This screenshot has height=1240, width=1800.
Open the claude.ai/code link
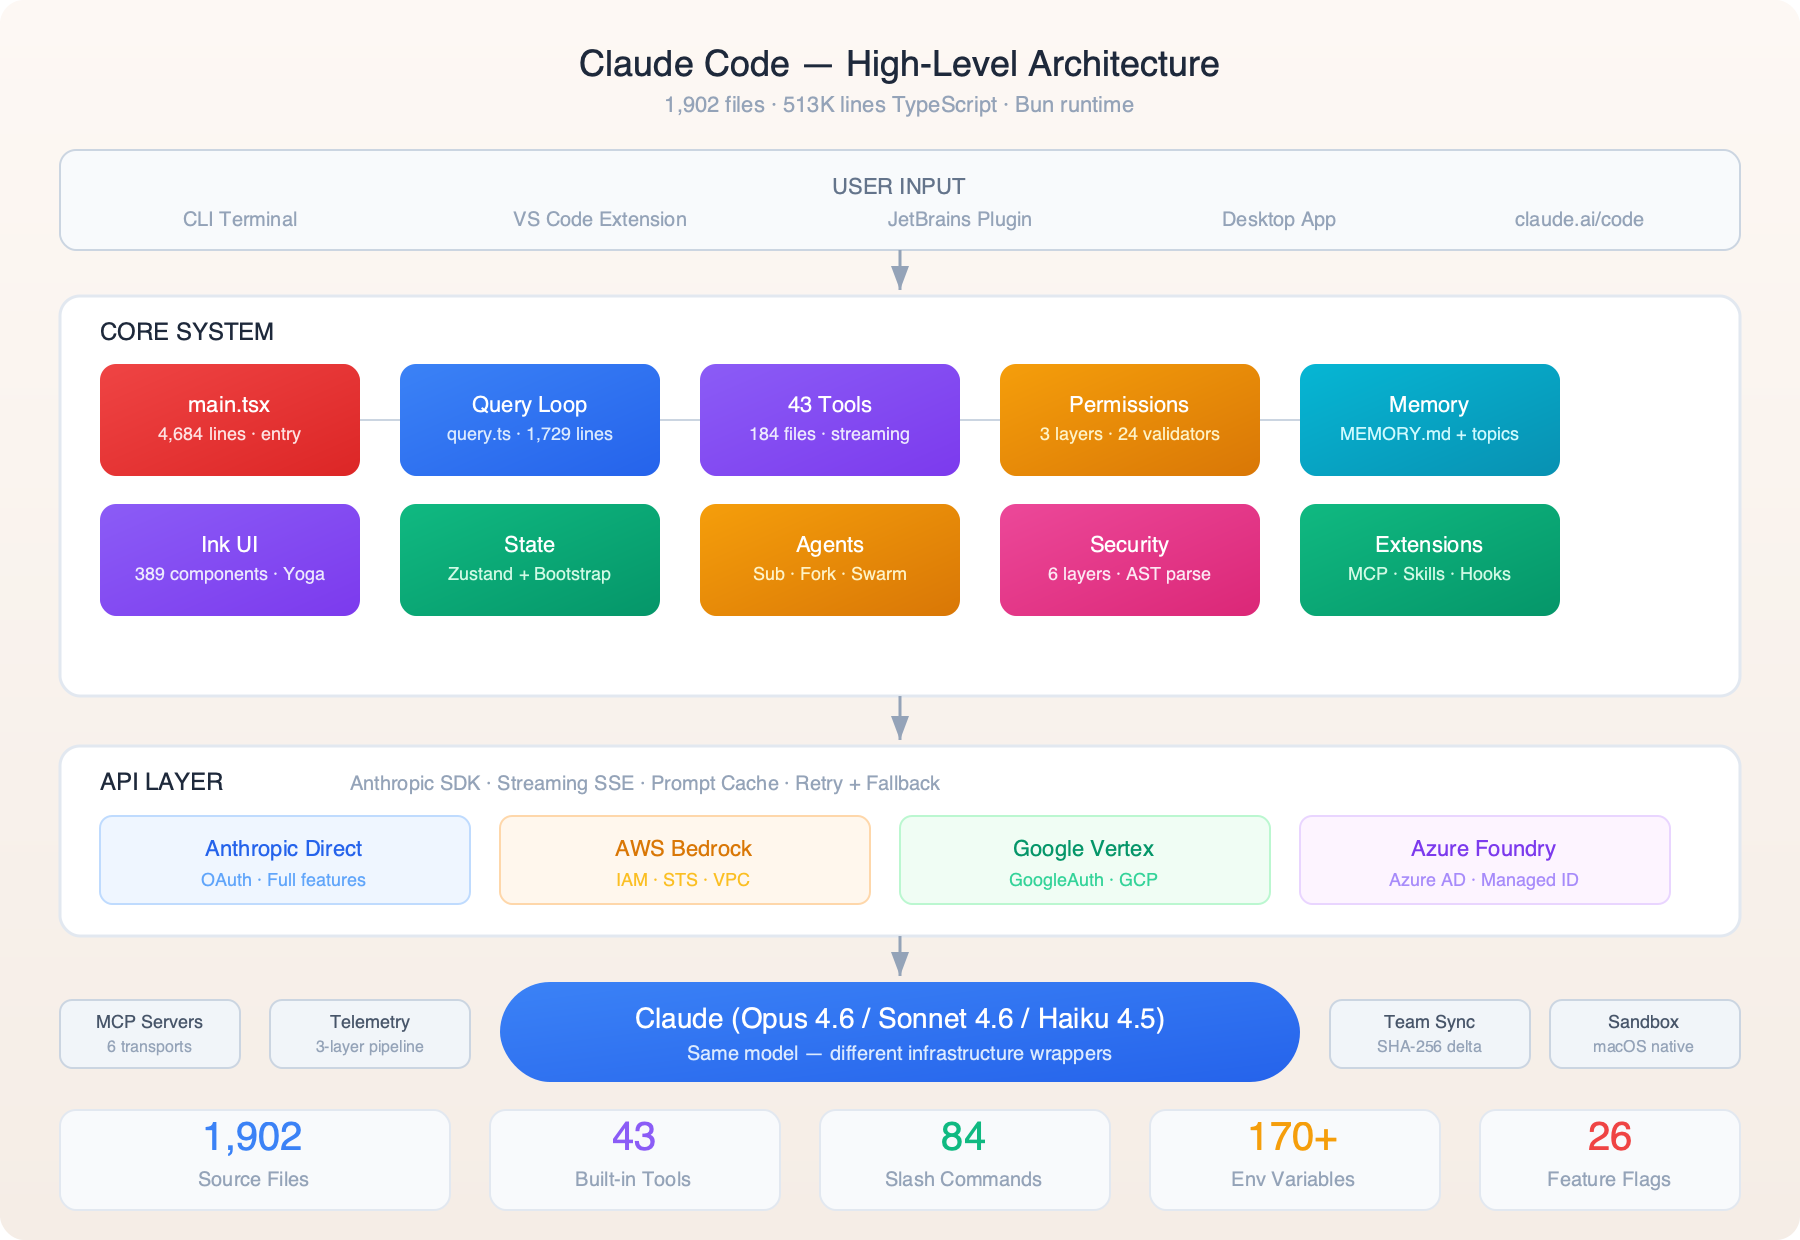point(1578,219)
